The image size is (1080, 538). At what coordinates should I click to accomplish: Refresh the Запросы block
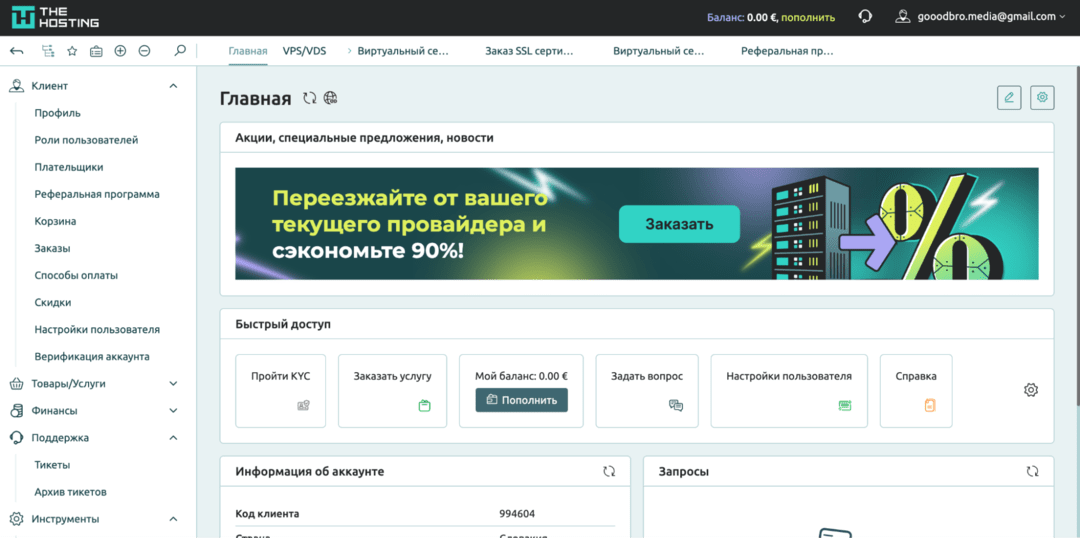coord(1032,472)
